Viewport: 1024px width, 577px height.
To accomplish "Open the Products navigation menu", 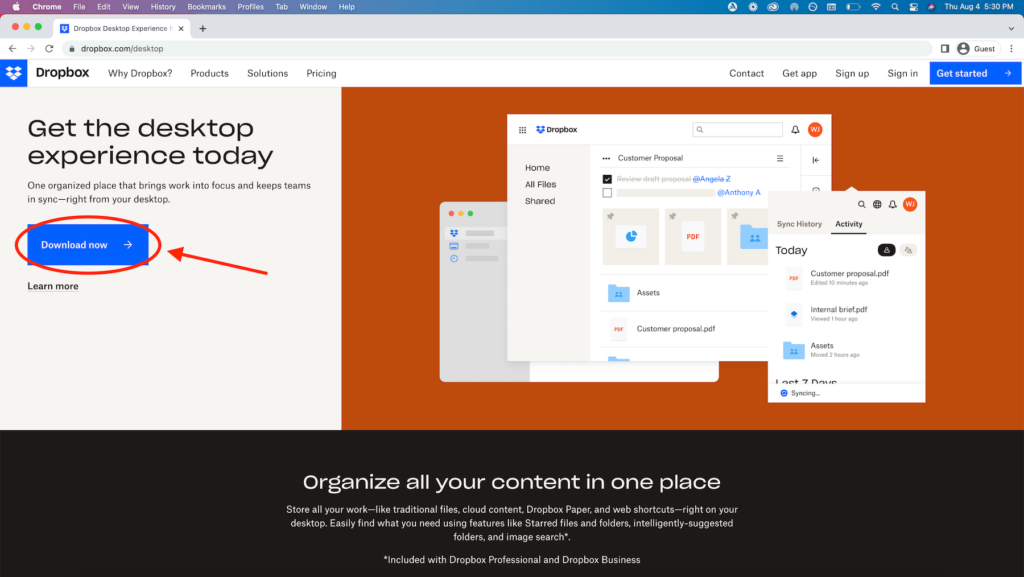I will 210,74.
